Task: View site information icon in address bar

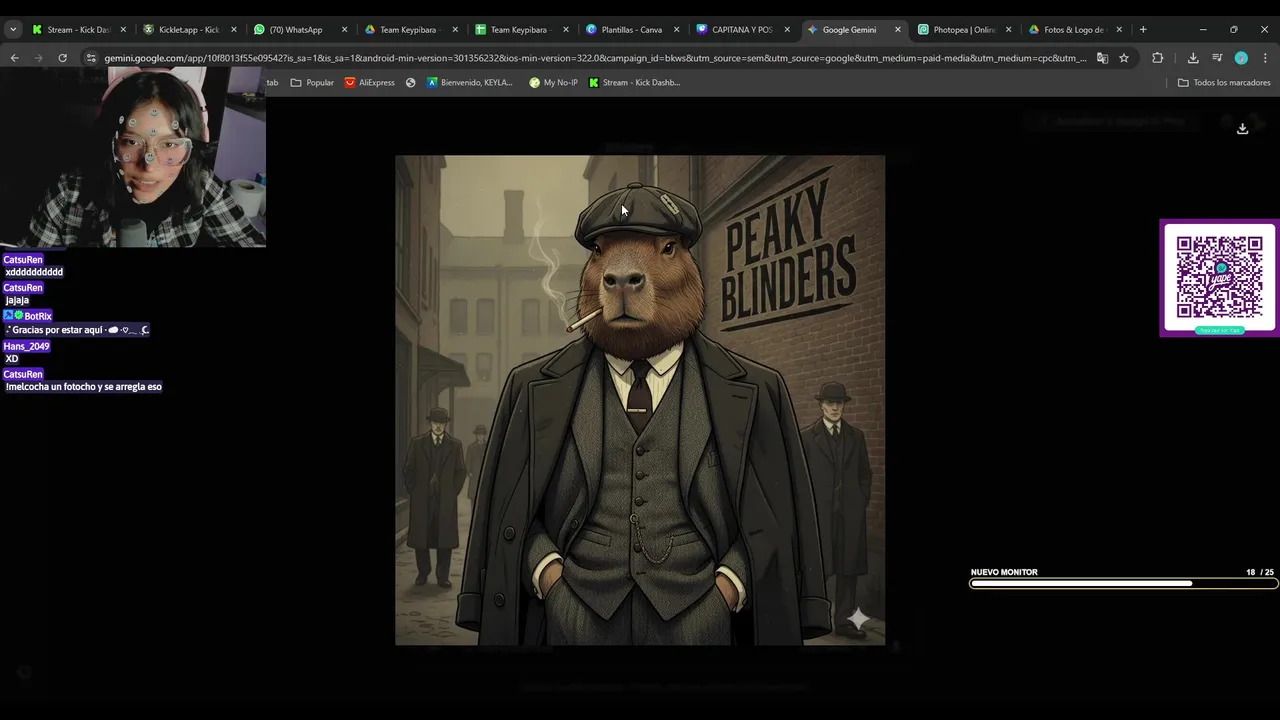Action: pyautogui.click(x=91, y=58)
